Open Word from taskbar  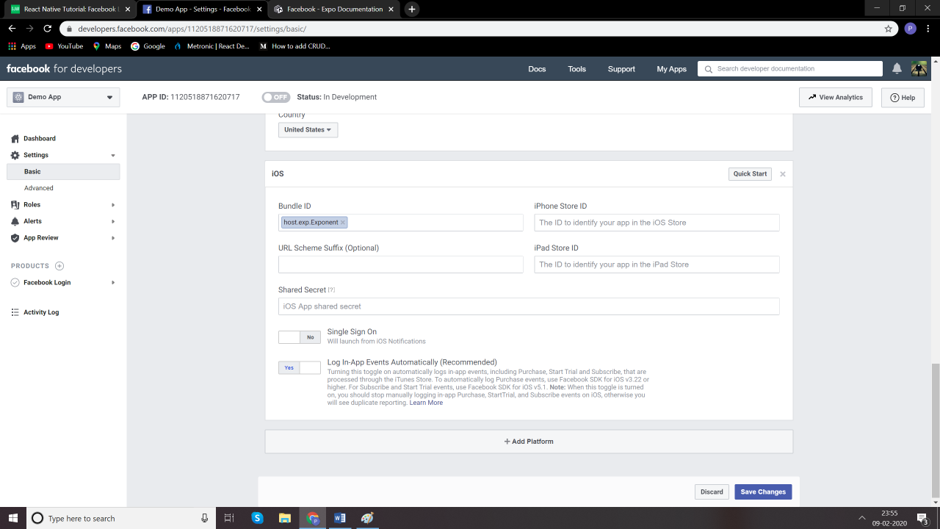(340, 518)
